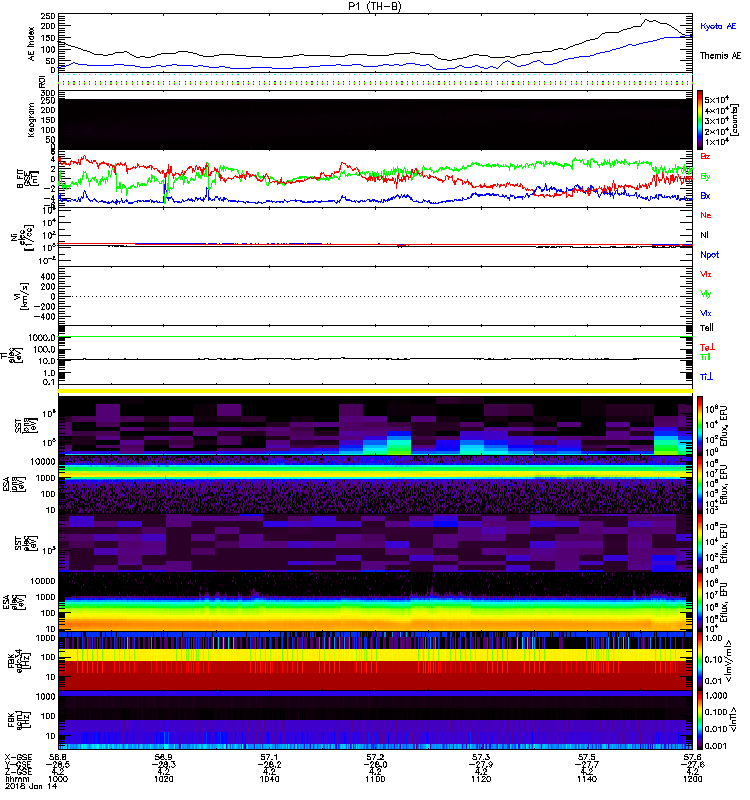
Task: Select the red Bz legend label
Action: point(707,158)
